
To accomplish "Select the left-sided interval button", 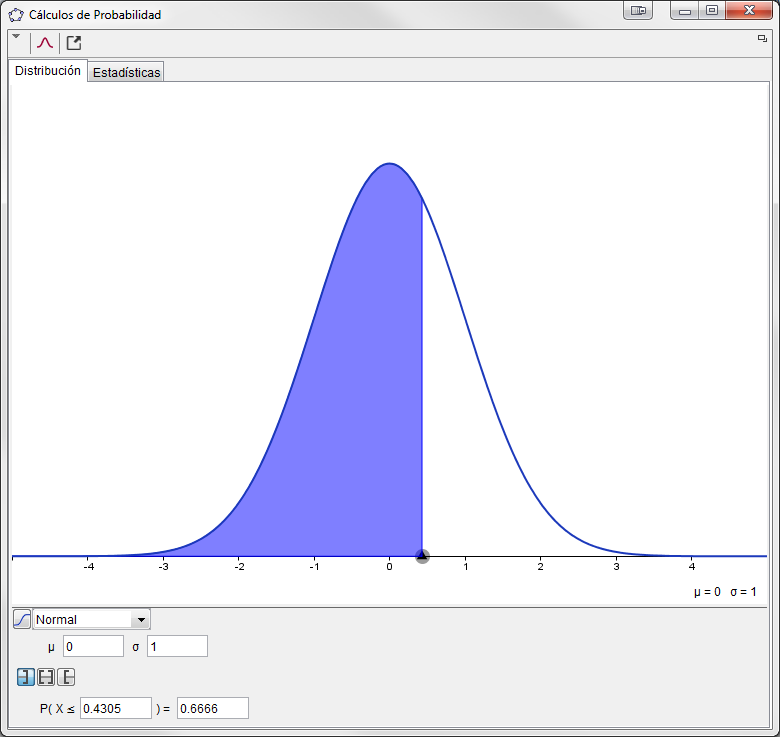I will point(26,677).
